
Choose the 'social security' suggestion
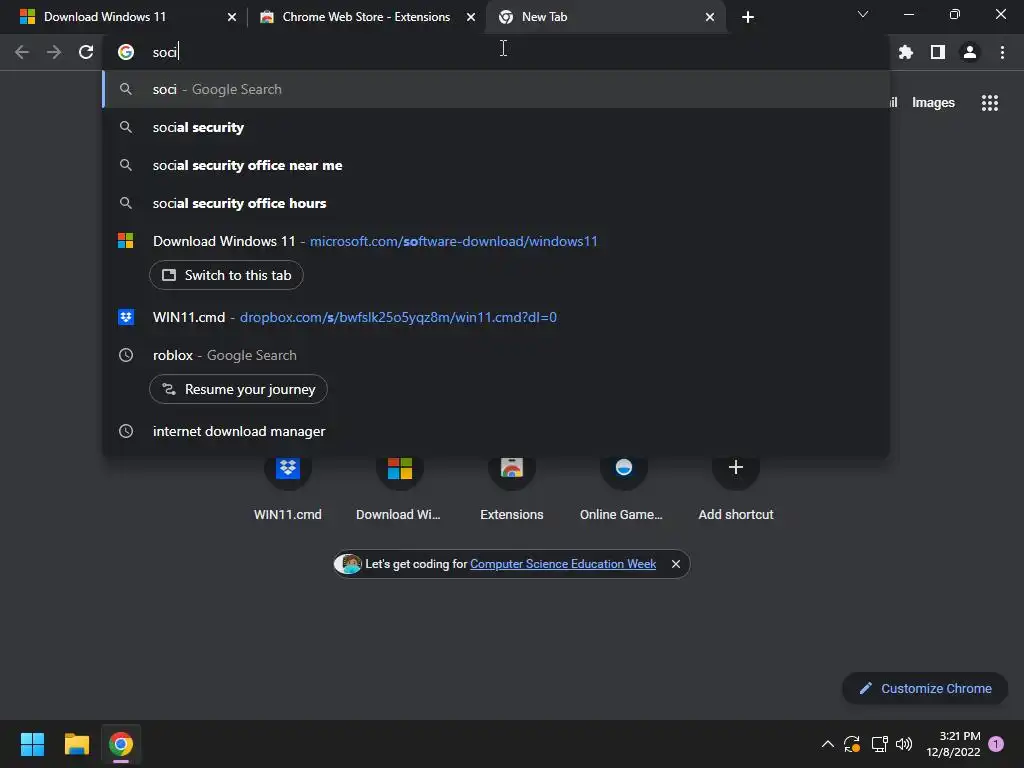pyautogui.click(x=496, y=127)
